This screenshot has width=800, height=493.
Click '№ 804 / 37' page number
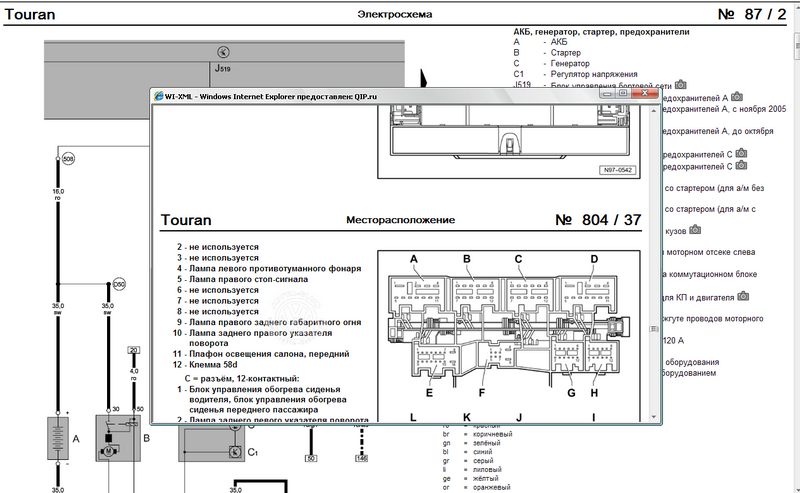tap(598, 220)
